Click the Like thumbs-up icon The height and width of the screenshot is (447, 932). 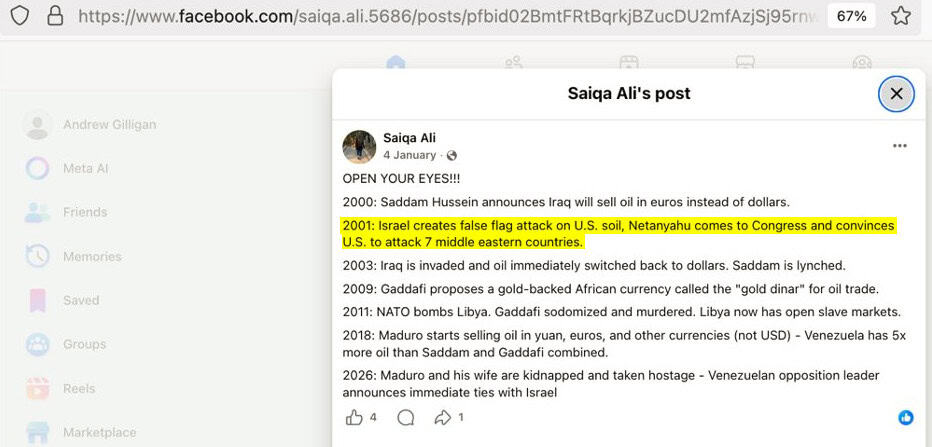353,417
